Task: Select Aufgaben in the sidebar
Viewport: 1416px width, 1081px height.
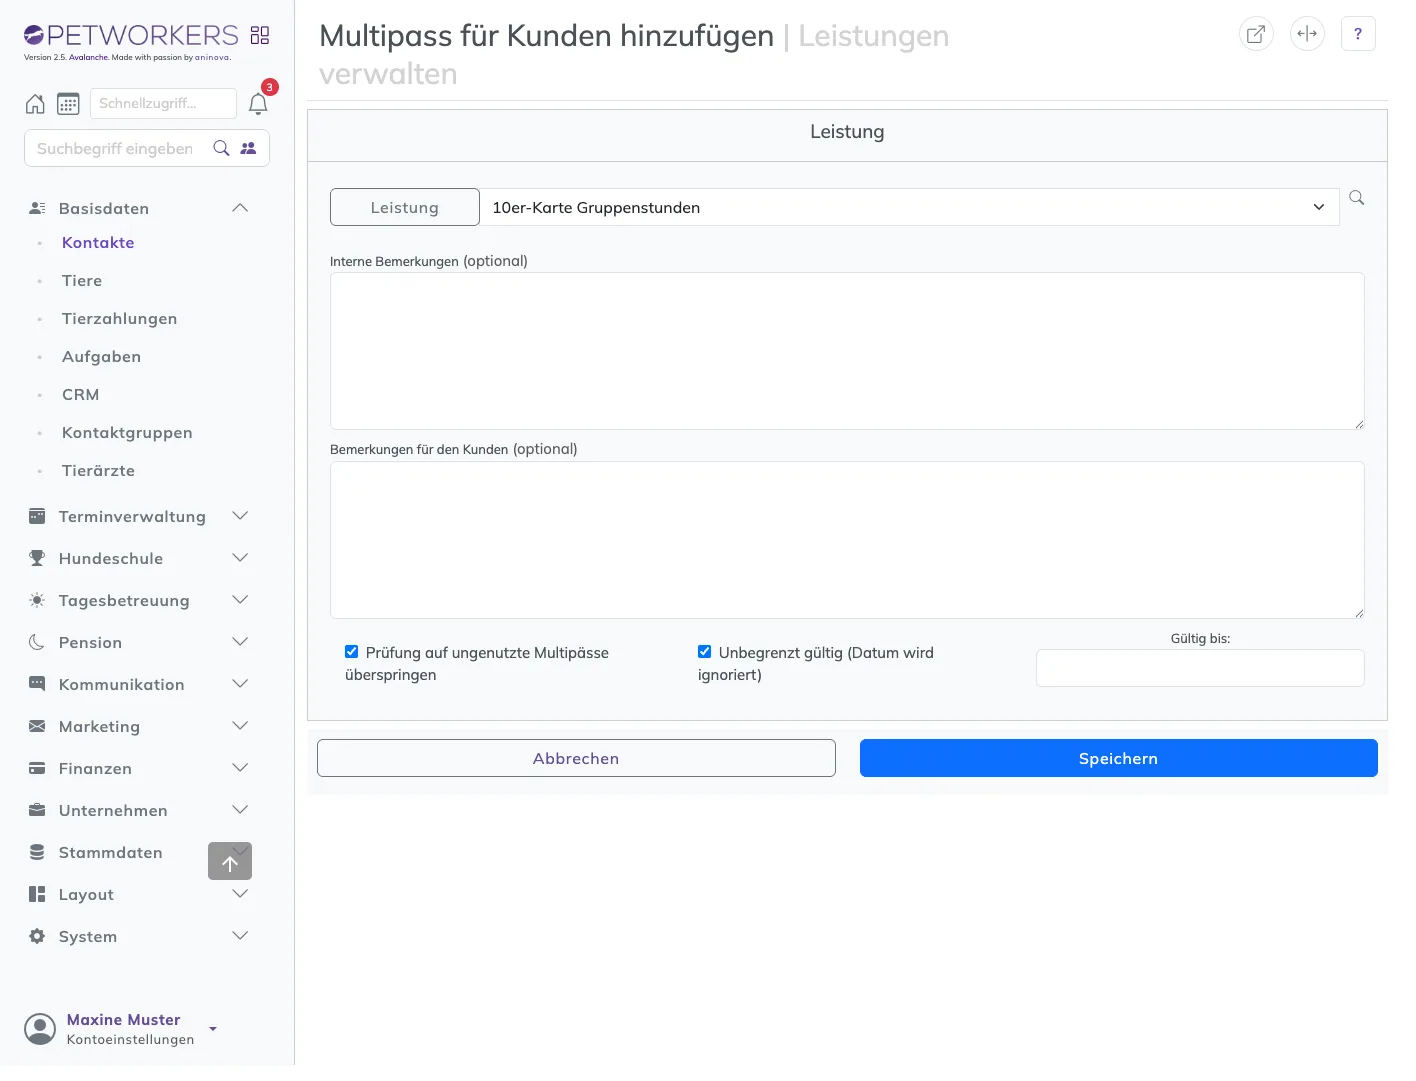Action: click(x=101, y=357)
